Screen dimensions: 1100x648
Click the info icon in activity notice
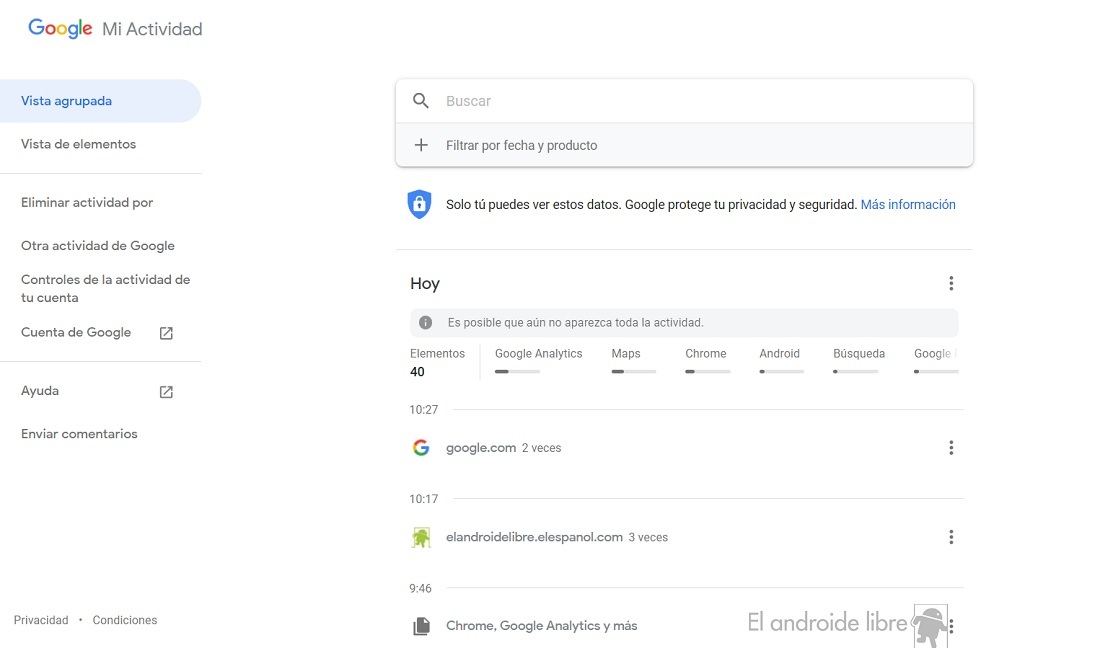click(426, 323)
